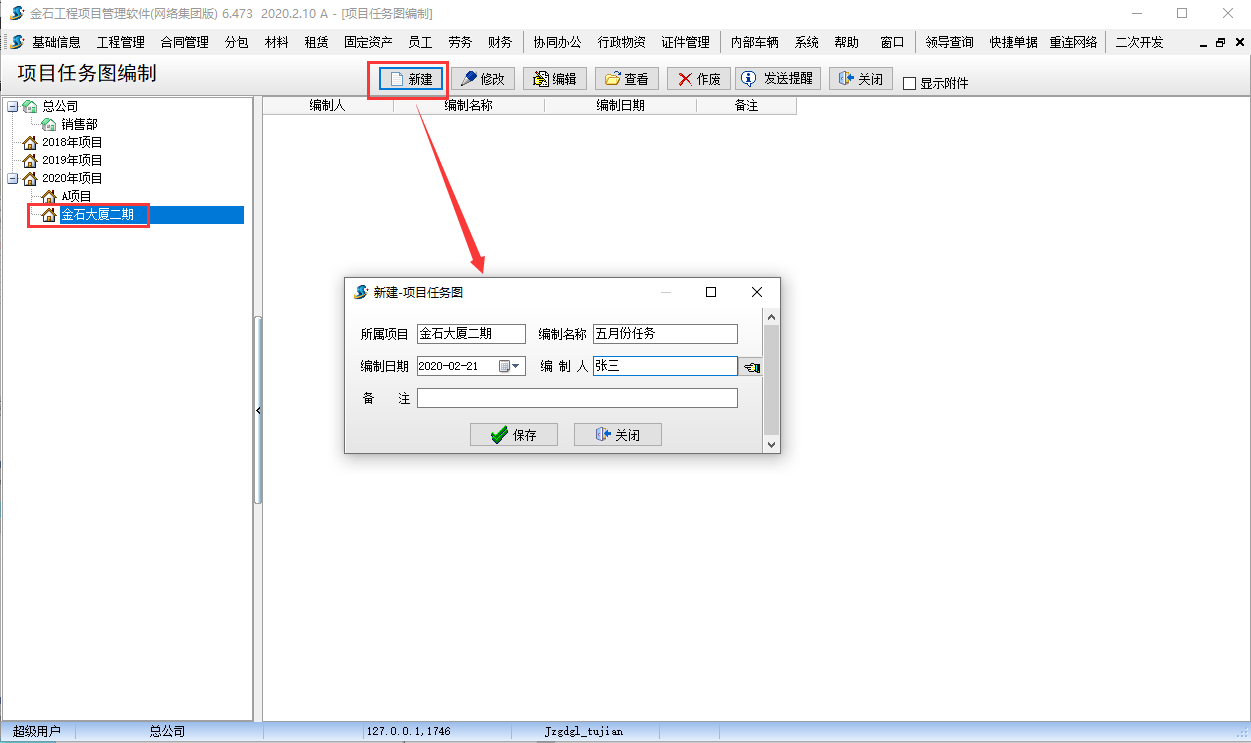
Task: Click the person picker icon beside 编制人
Action: [x=751, y=367]
